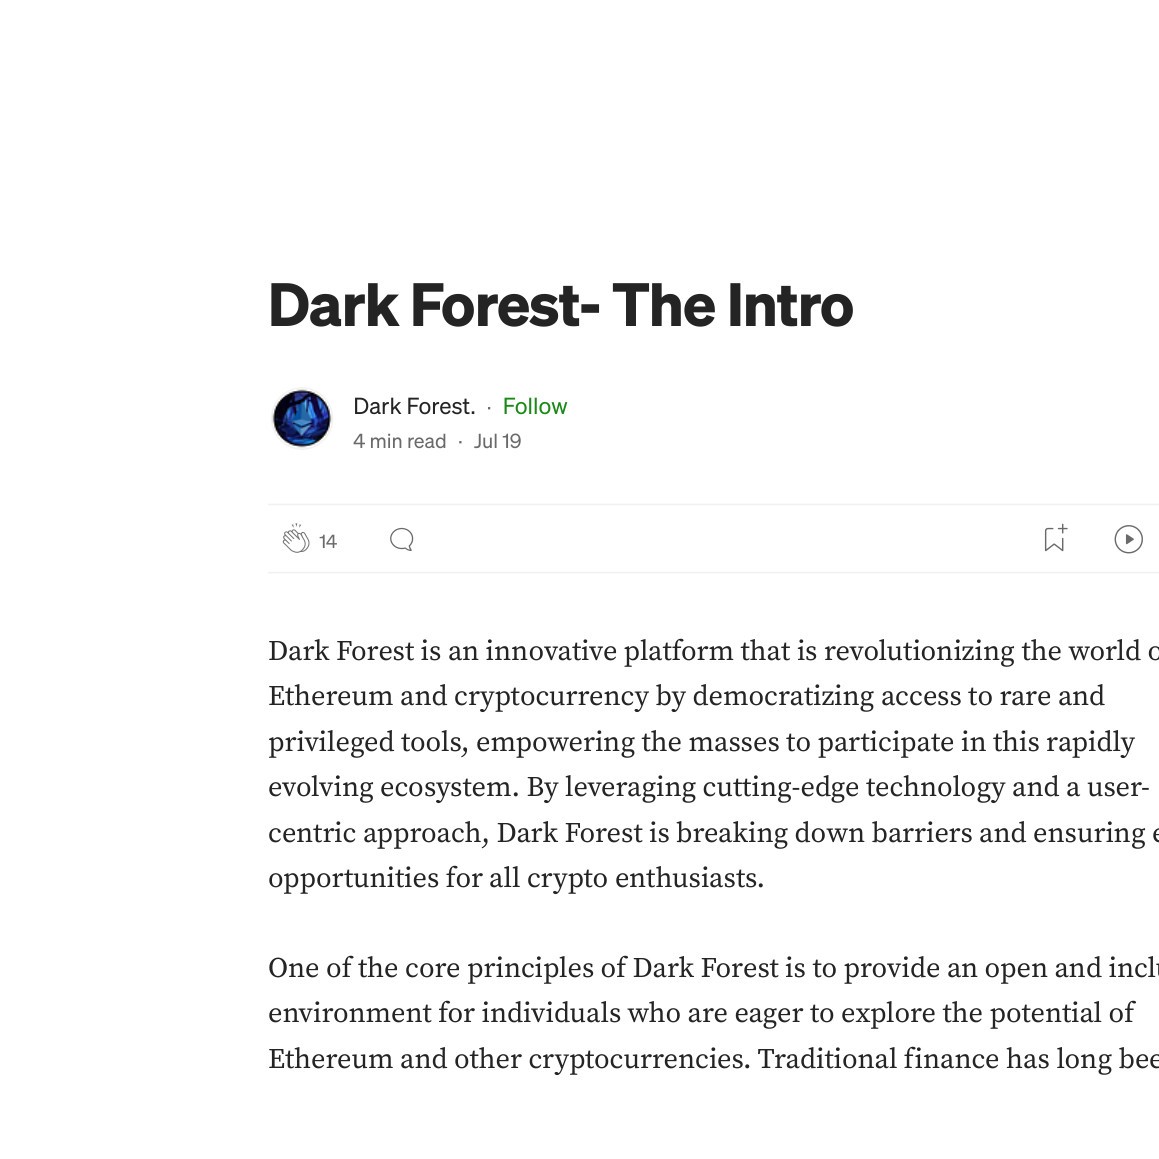This screenshot has height=1159, width=1159.
Task: Click the line starting "Ethereum and other cryptocurrencies"
Action: [710, 1059]
